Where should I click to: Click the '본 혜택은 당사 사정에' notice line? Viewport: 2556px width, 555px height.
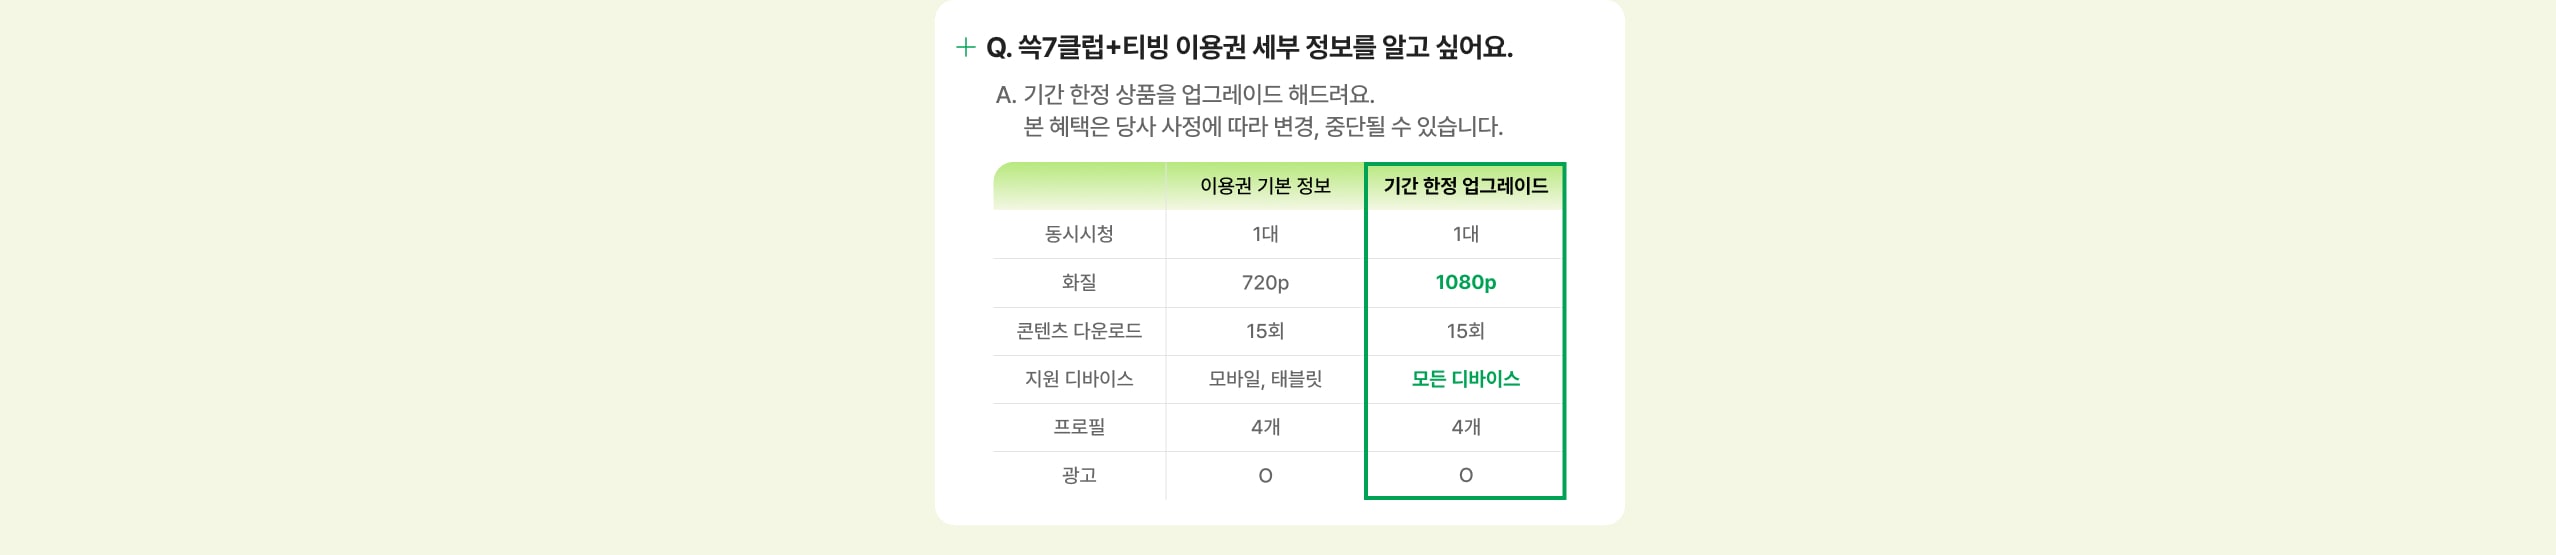(x=1262, y=127)
